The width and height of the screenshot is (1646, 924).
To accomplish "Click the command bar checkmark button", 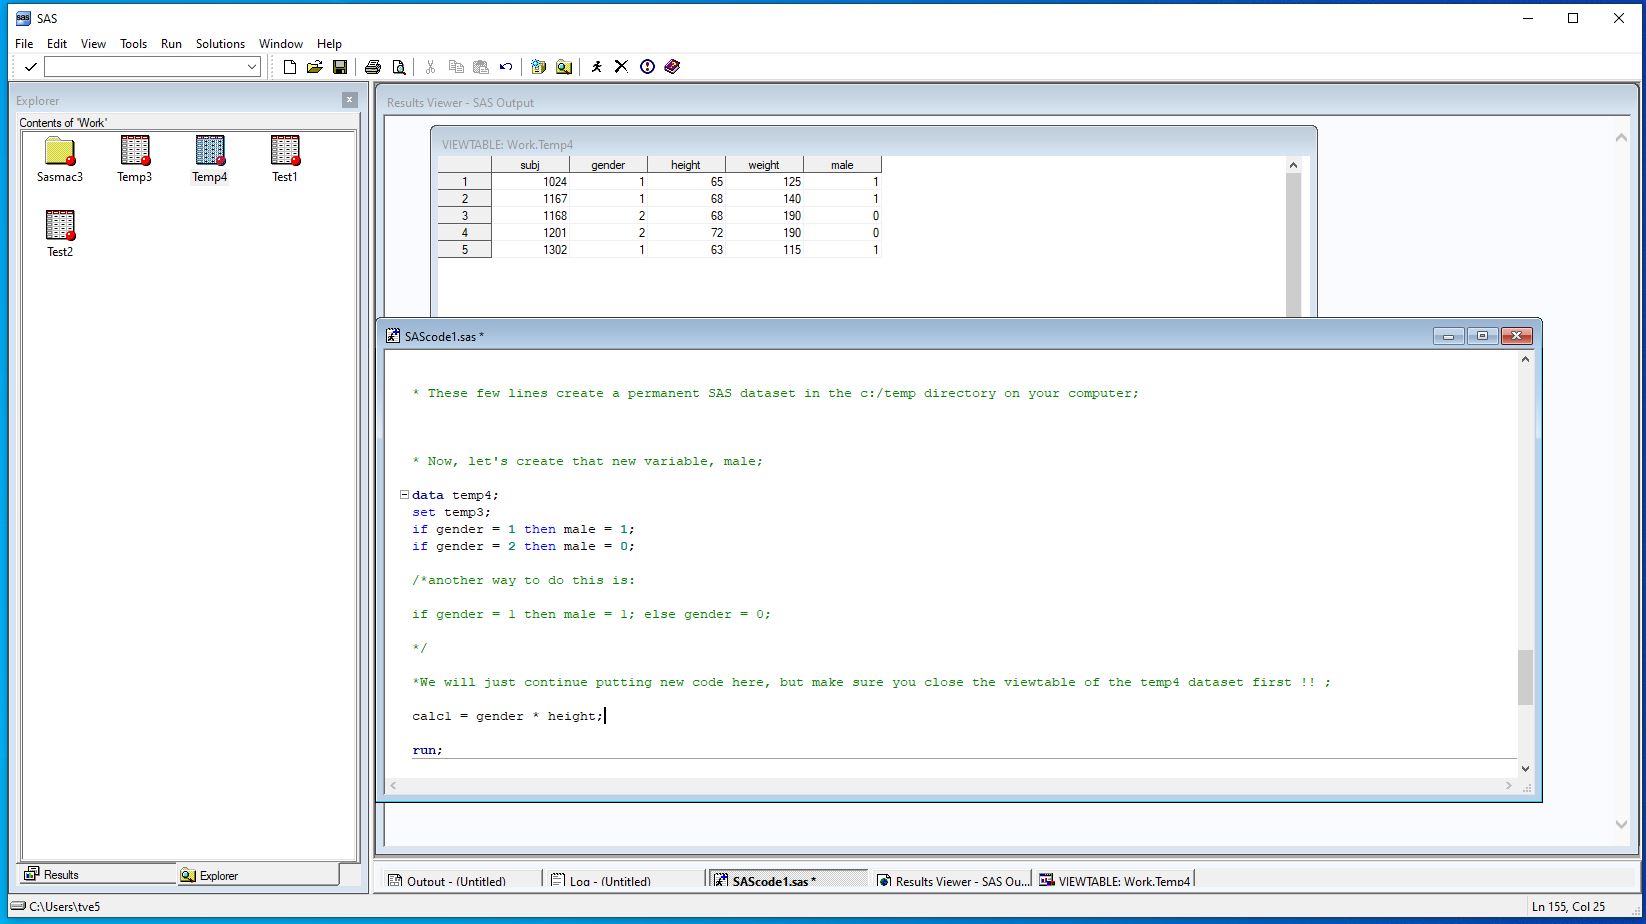I will [31, 67].
